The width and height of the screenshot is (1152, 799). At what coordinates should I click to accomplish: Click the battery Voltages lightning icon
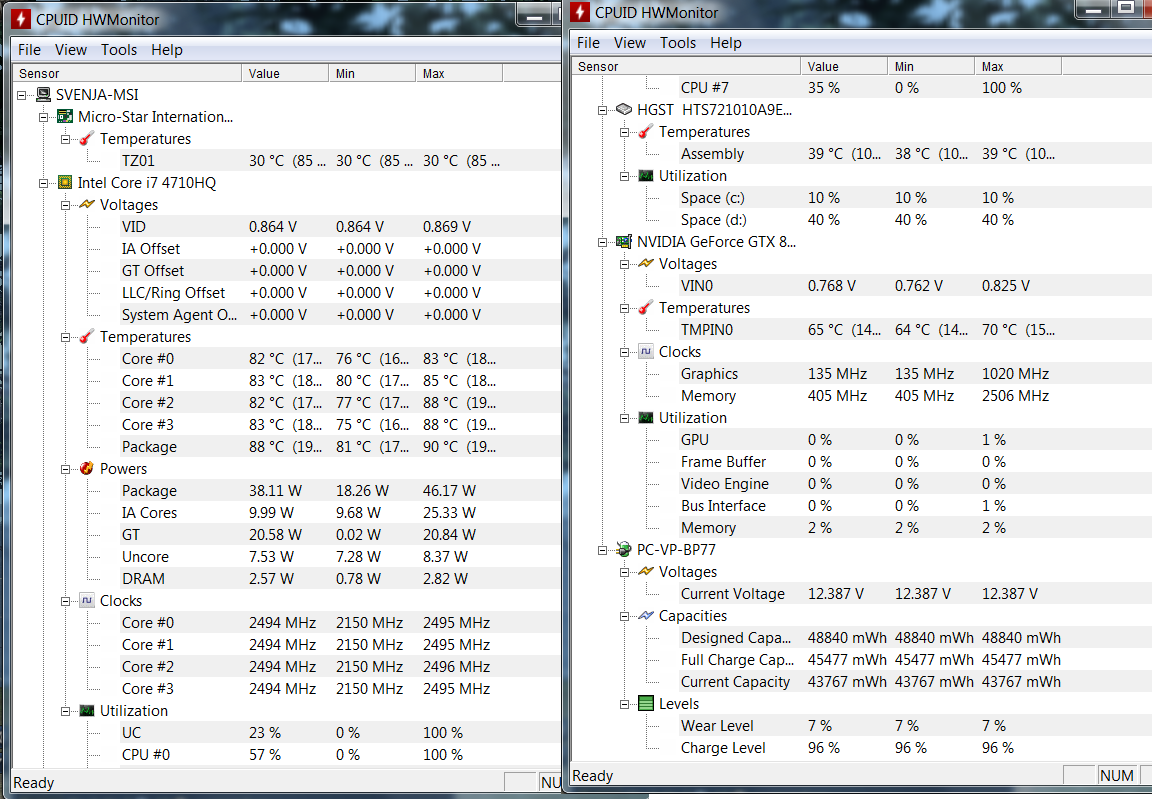646,571
